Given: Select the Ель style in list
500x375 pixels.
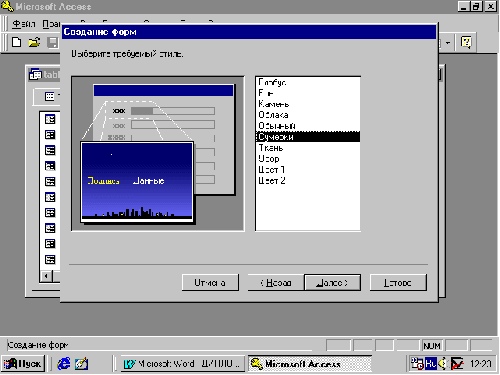Looking at the screenshot, I should click(308, 93).
